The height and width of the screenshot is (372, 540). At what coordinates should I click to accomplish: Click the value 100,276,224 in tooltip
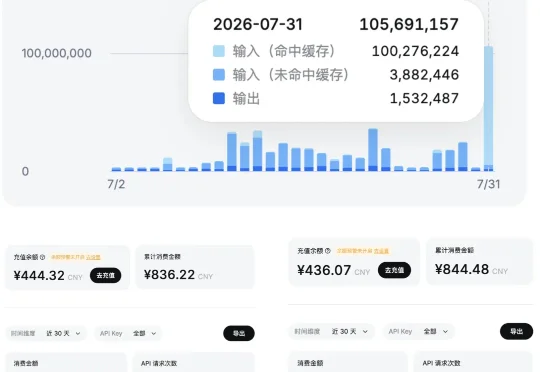point(415,51)
